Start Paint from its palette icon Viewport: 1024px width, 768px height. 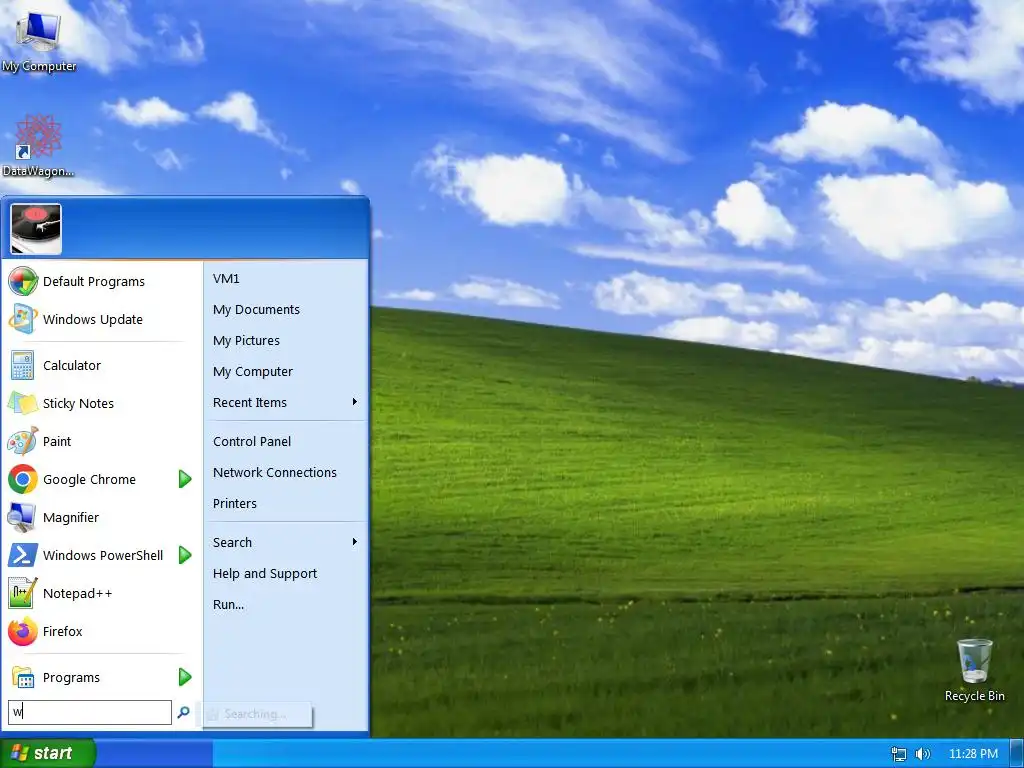[x=23, y=441]
